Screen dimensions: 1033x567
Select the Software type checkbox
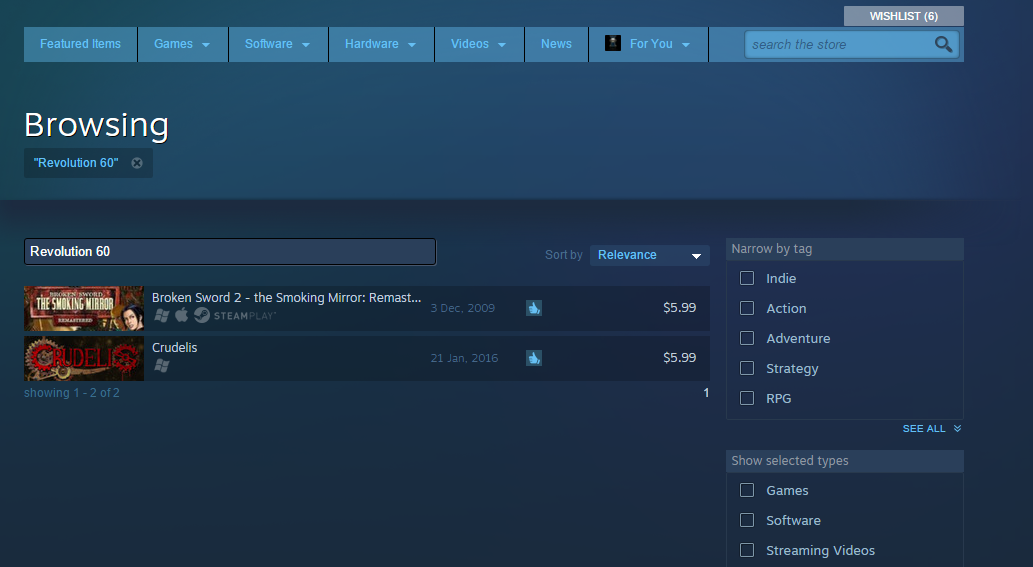tap(746, 520)
